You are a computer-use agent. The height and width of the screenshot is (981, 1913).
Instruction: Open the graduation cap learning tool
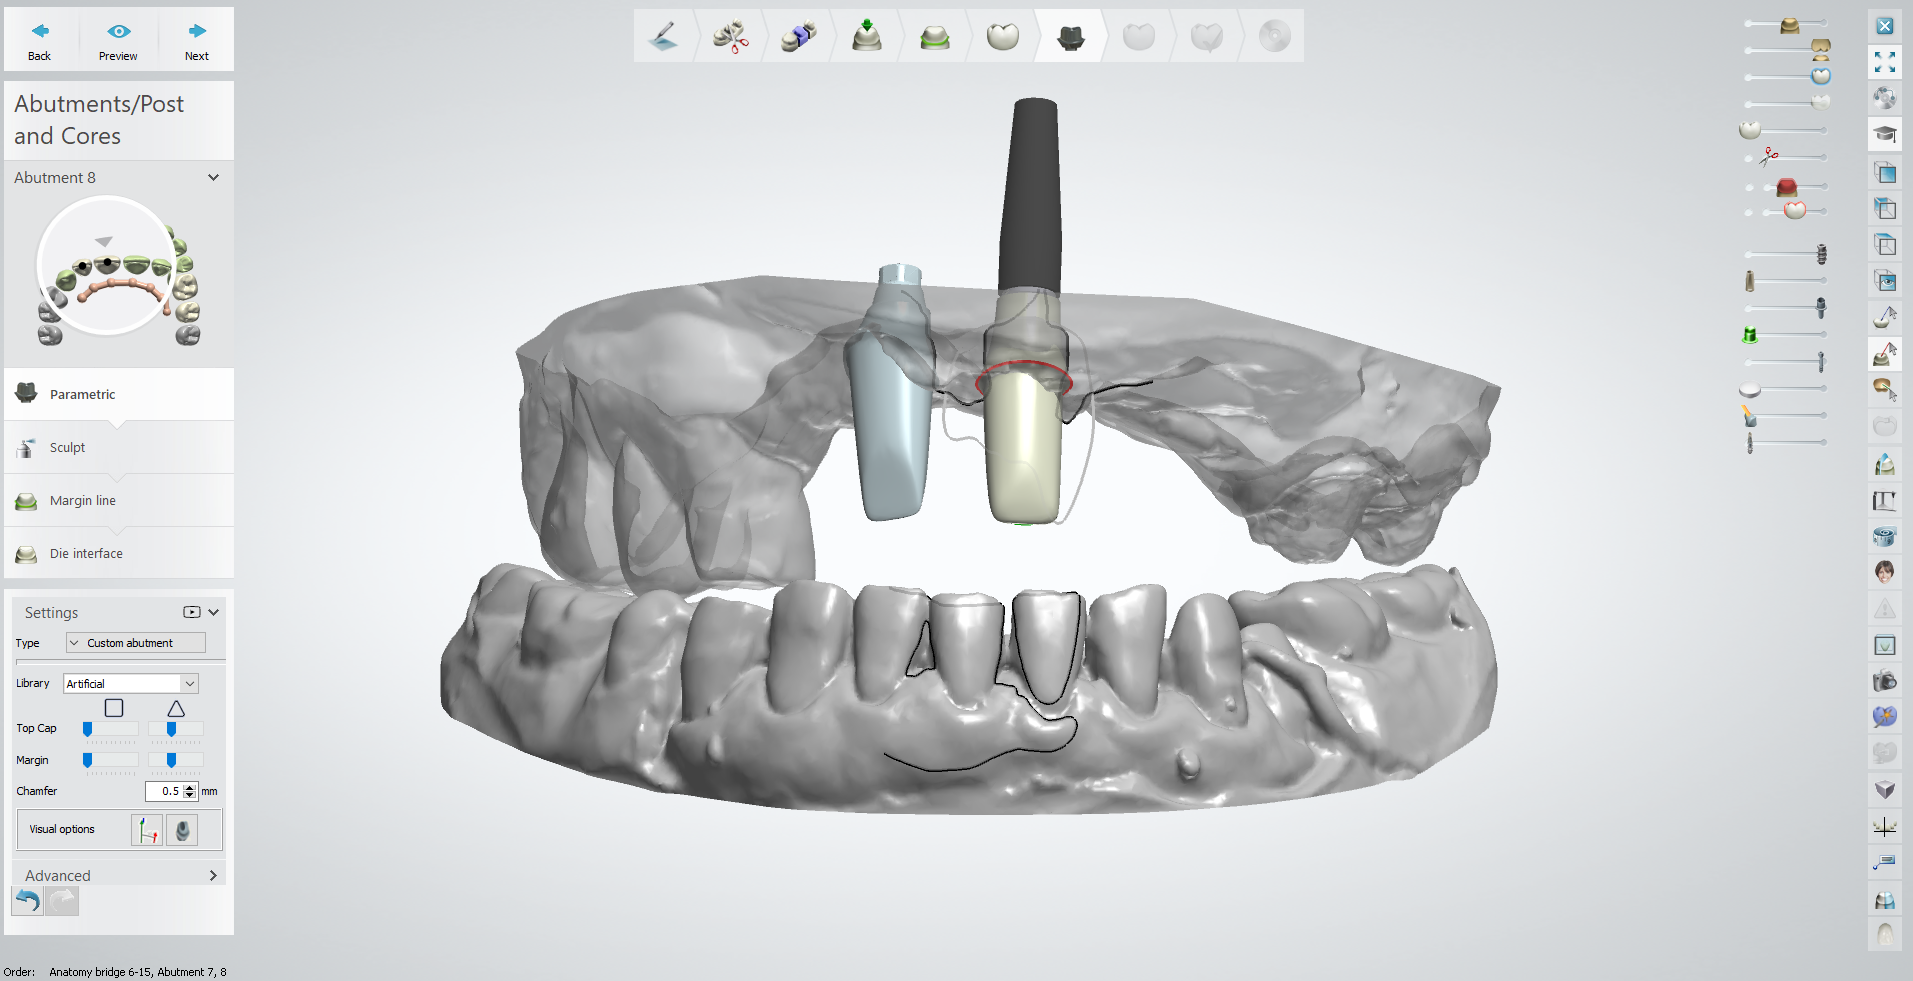(1884, 133)
